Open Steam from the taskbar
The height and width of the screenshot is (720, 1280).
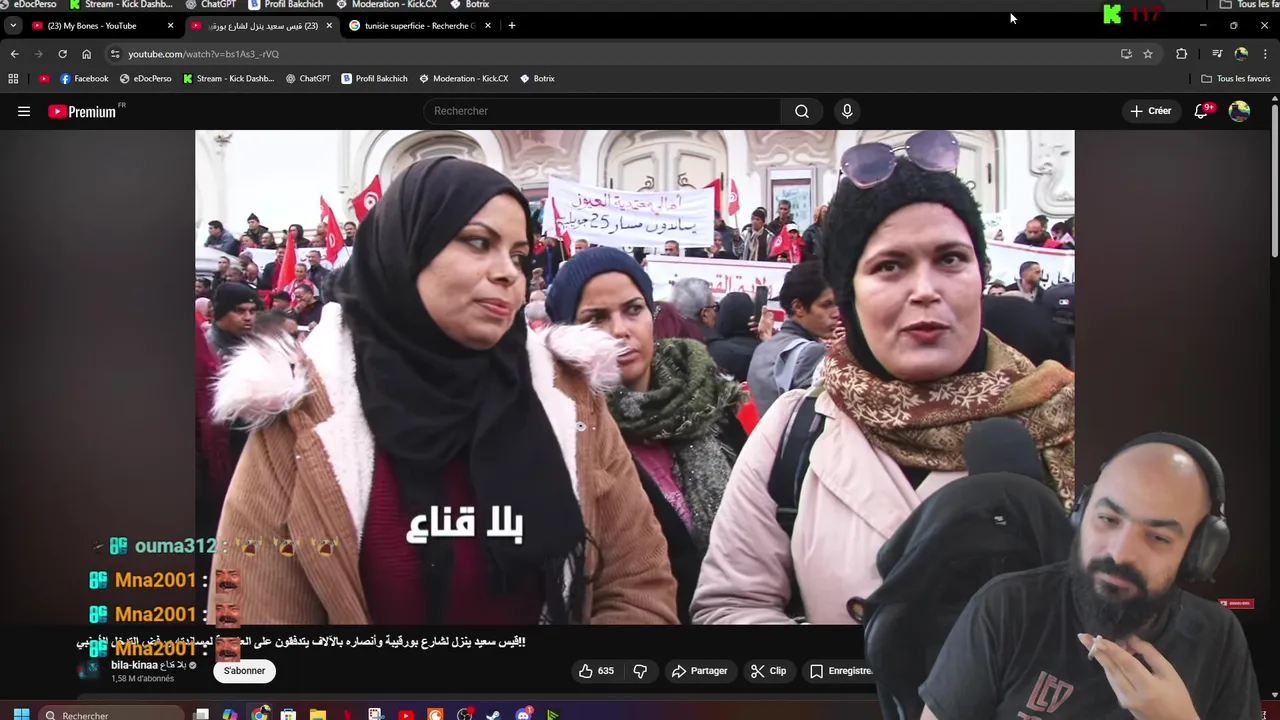pos(493,714)
